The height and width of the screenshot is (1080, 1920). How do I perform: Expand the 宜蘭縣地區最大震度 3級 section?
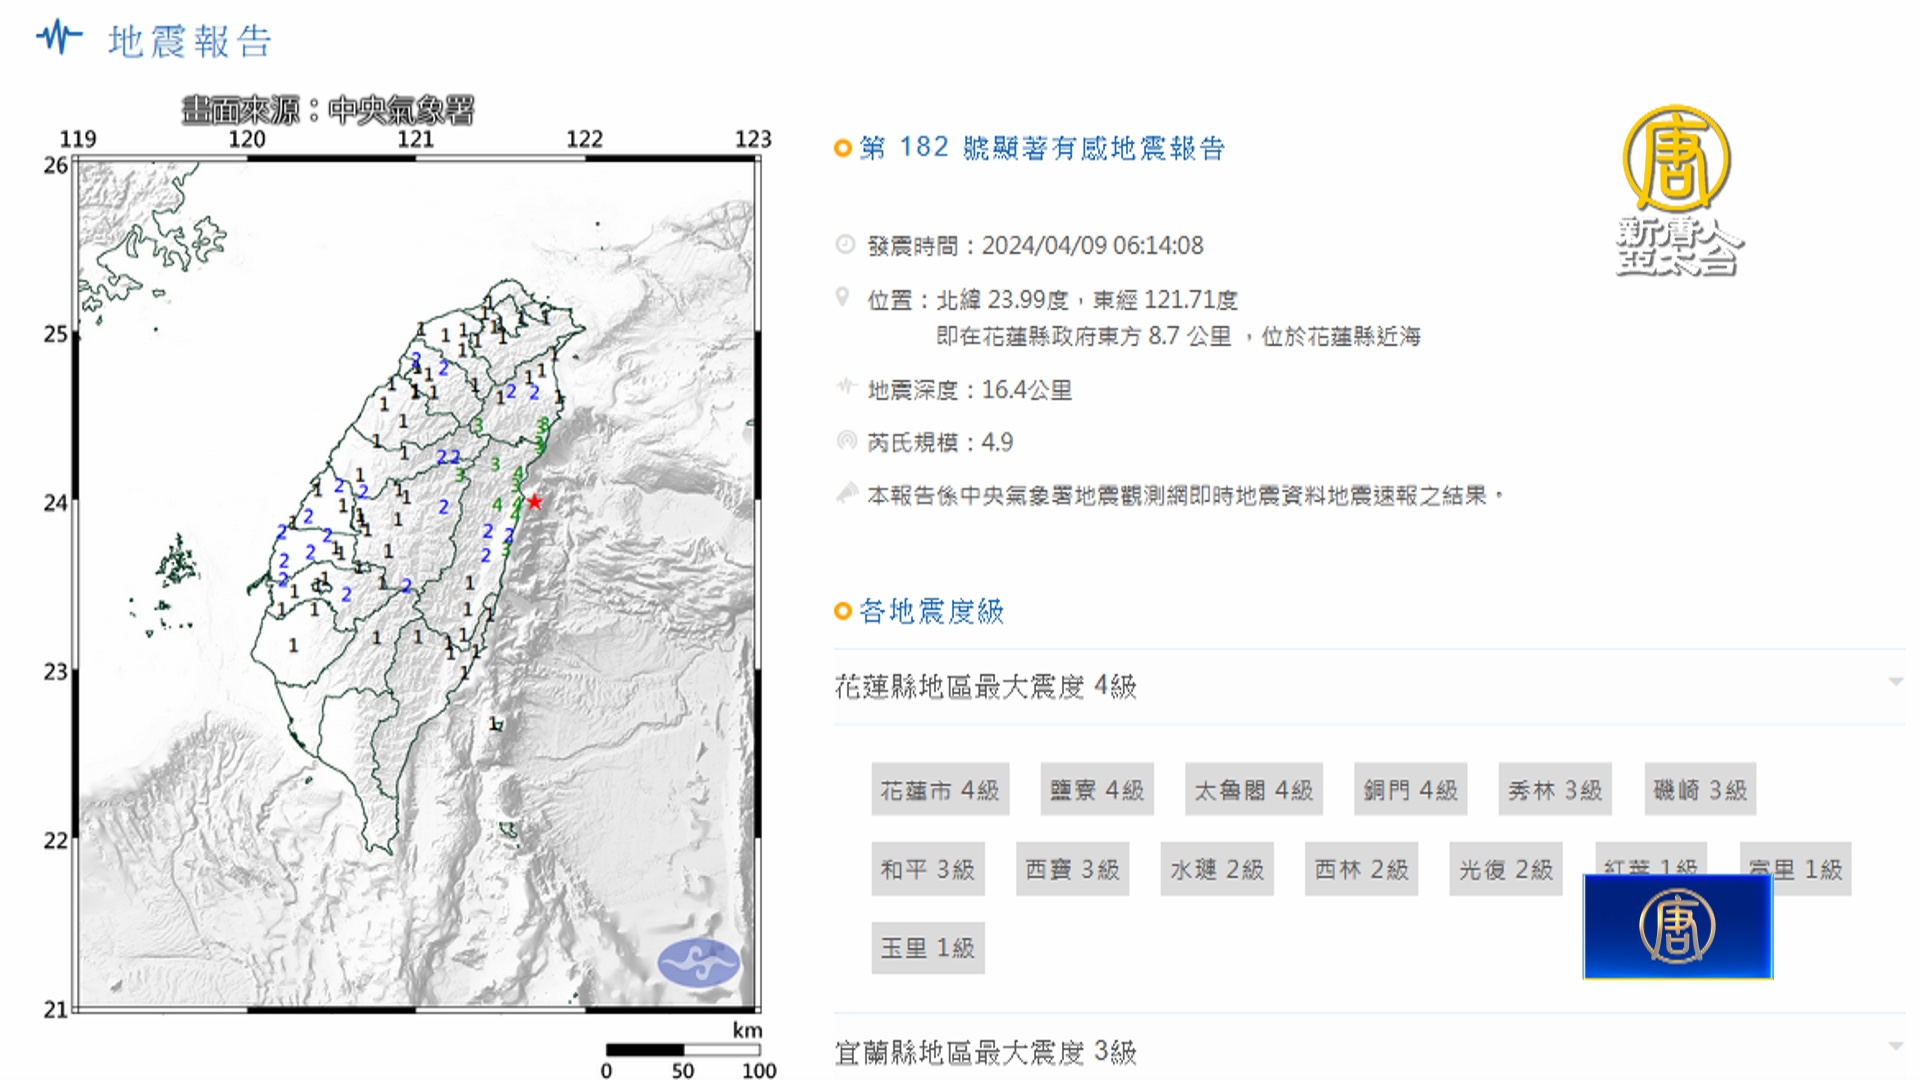(x=985, y=1051)
